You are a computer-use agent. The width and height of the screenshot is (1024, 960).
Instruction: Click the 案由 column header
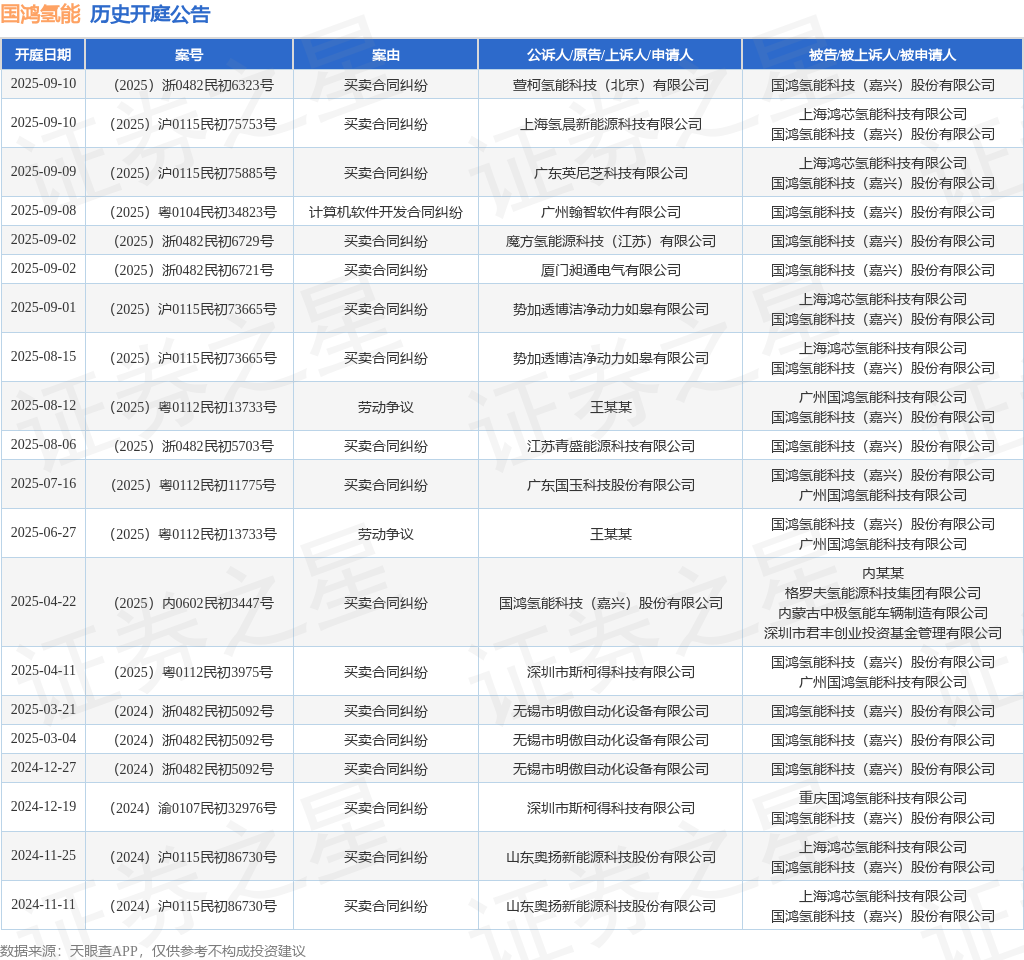(385, 55)
